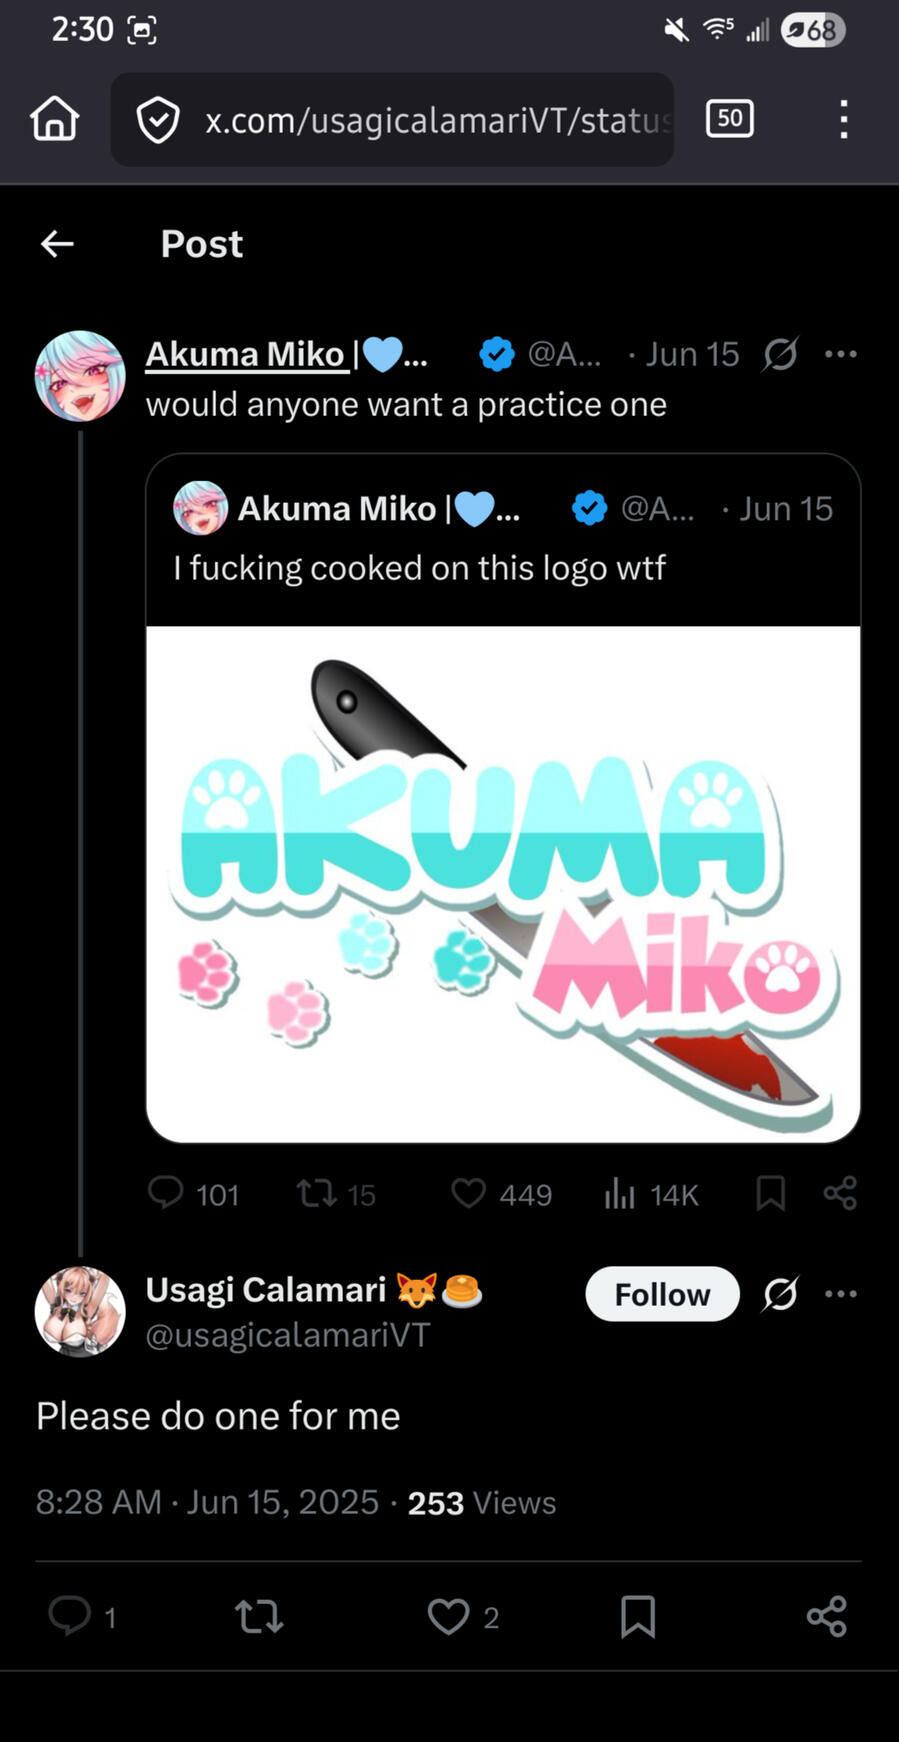Go back using the Post arrow
Screen dimensions: 899x1742
pyautogui.click(x=57, y=243)
